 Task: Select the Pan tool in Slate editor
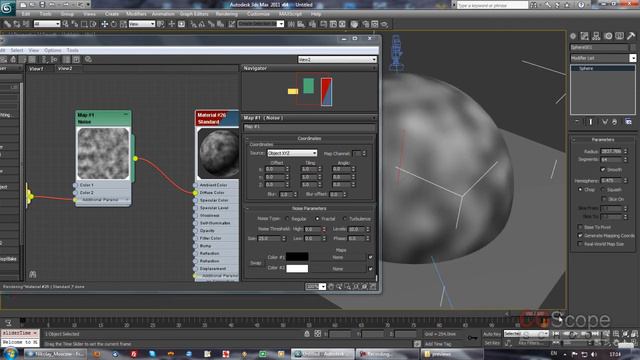click(x=331, y=287)
